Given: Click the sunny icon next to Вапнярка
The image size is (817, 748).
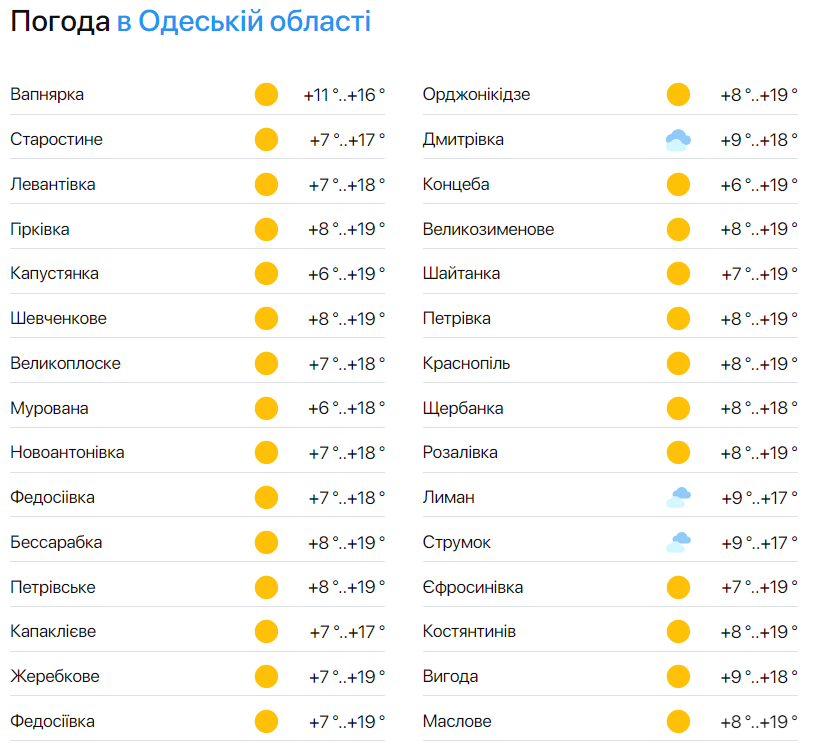Looking at the screenshot, I should [x=266, y=95].
